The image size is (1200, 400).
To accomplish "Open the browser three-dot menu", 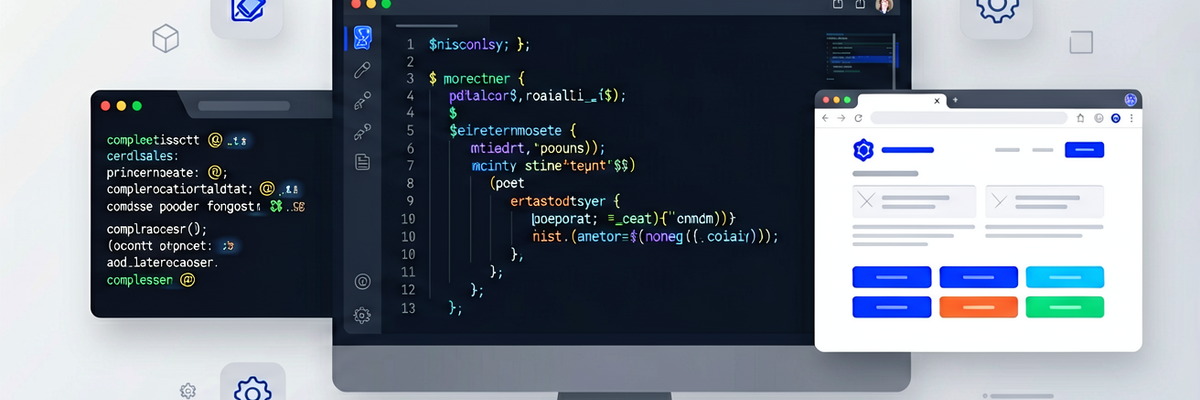I will (1130, 118).
